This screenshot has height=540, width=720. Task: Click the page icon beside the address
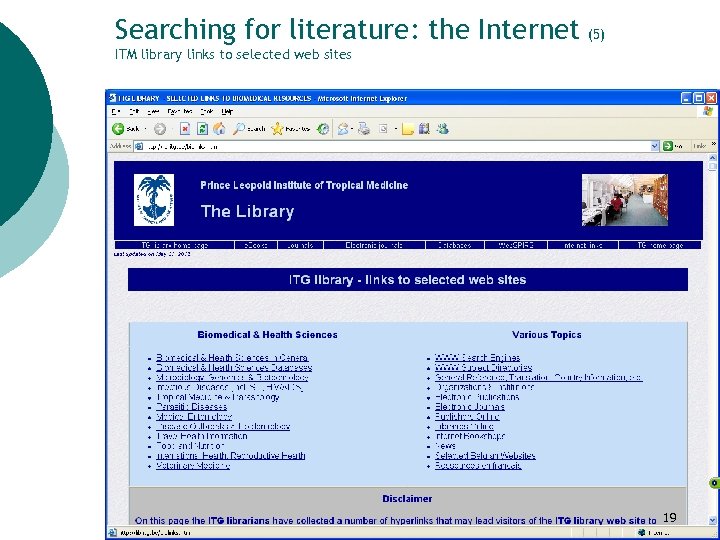139,146
